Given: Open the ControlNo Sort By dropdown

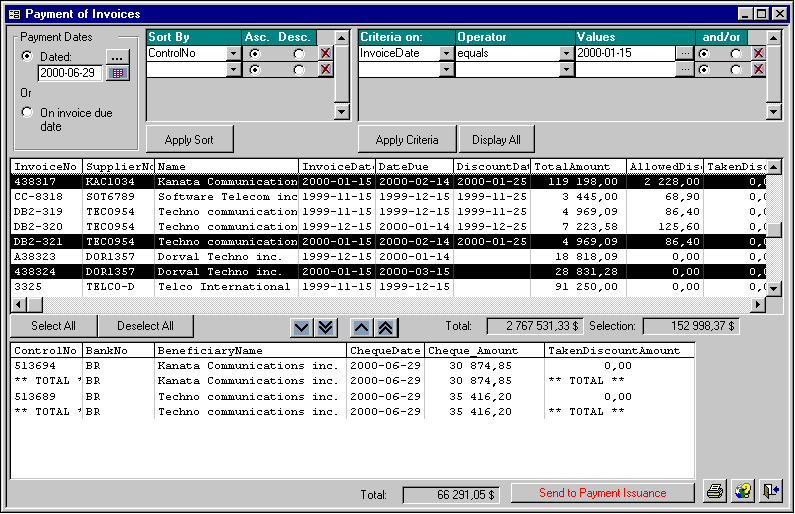Looking at the screenshot, I should coord(234,53).
